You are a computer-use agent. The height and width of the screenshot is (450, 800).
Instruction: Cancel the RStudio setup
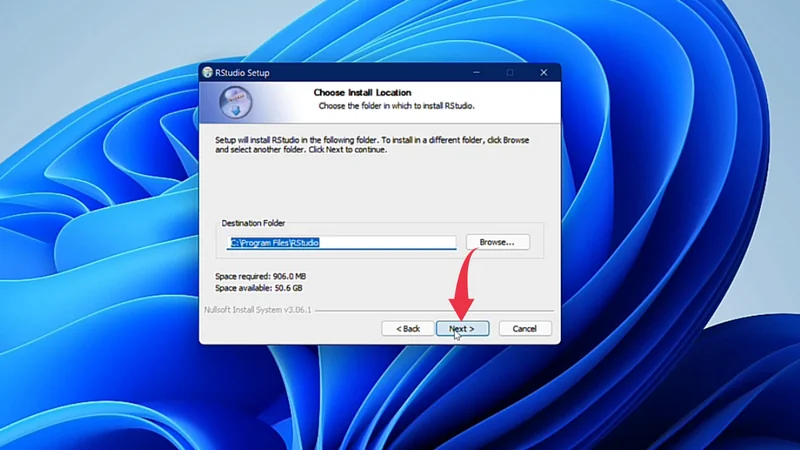pos(524,328)
